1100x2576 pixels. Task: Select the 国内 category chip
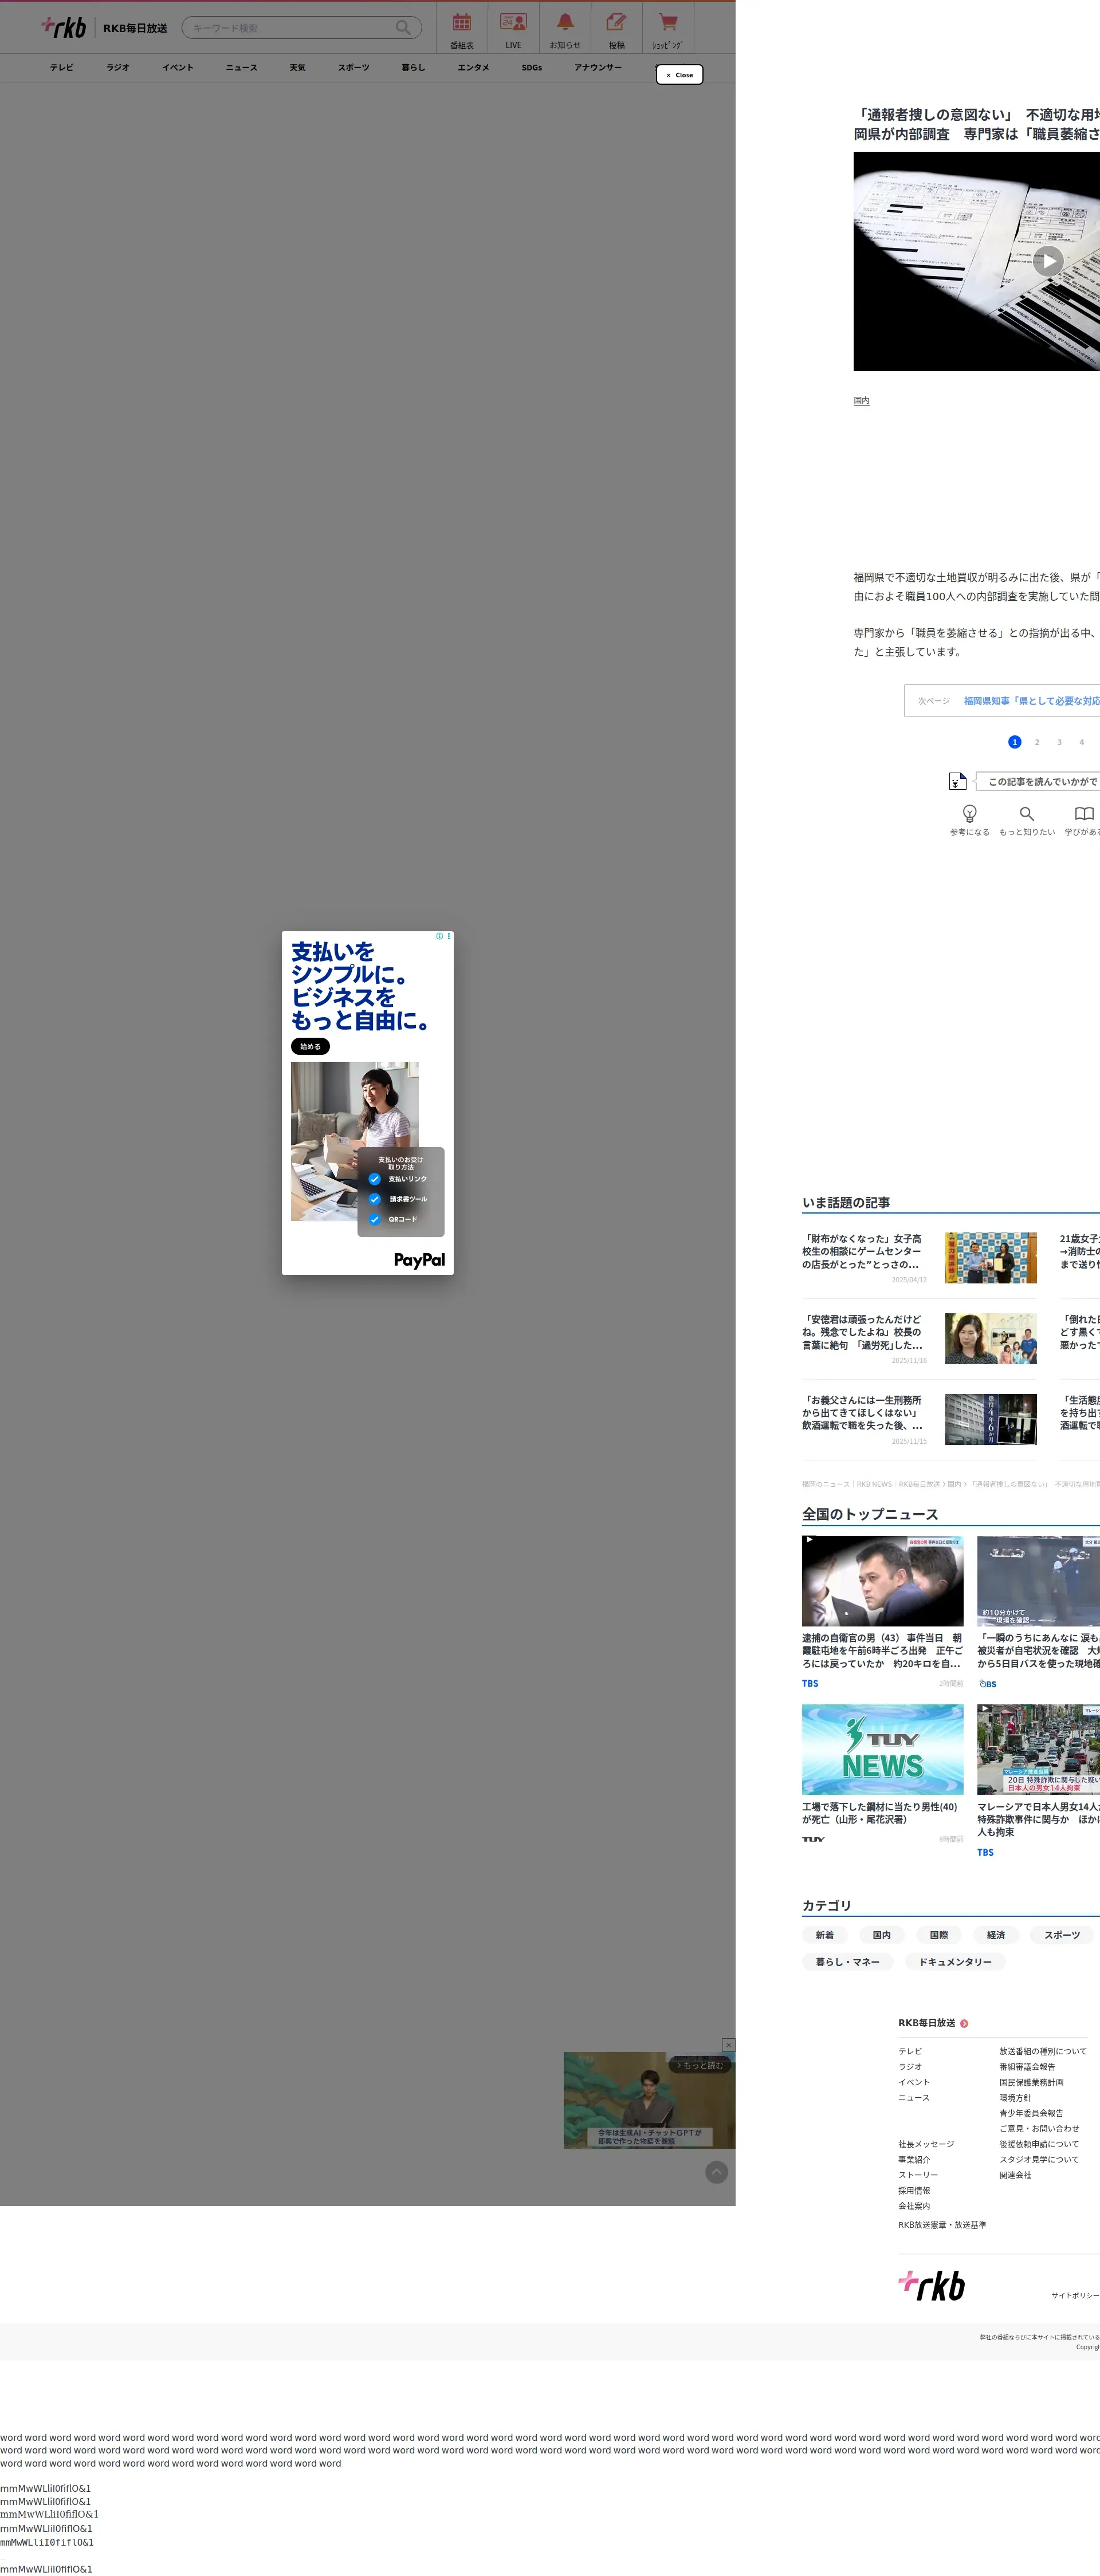(881, 1935)
